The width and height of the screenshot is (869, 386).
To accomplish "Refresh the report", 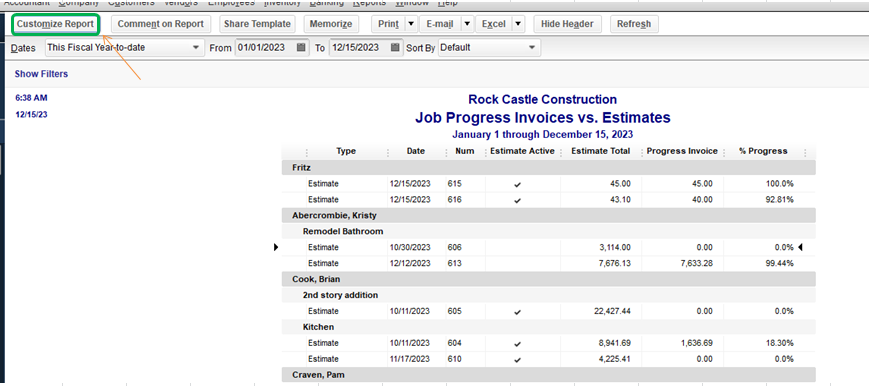I will [634, 24].
